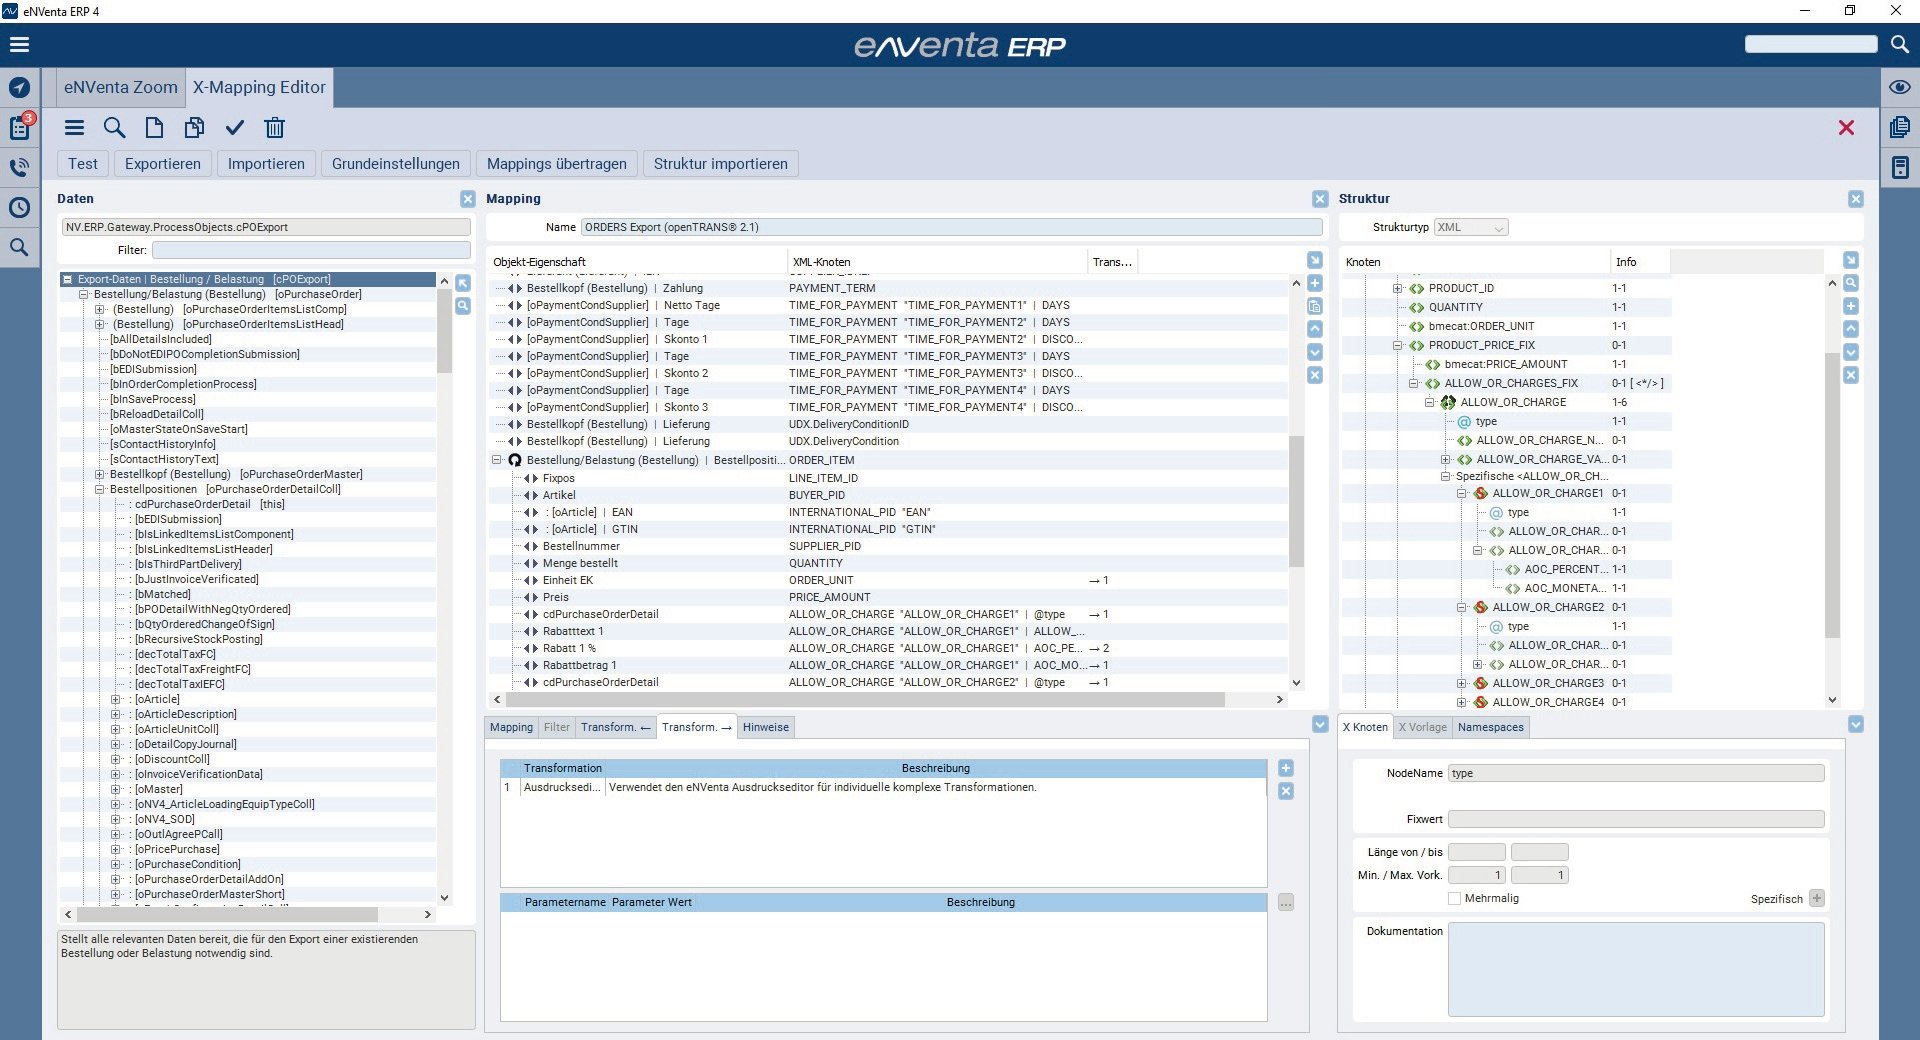This screenshot has height=1040, width=1920.
Task: Click the magnifier search icon in toolbar
Action: click(x=114, y=128)
